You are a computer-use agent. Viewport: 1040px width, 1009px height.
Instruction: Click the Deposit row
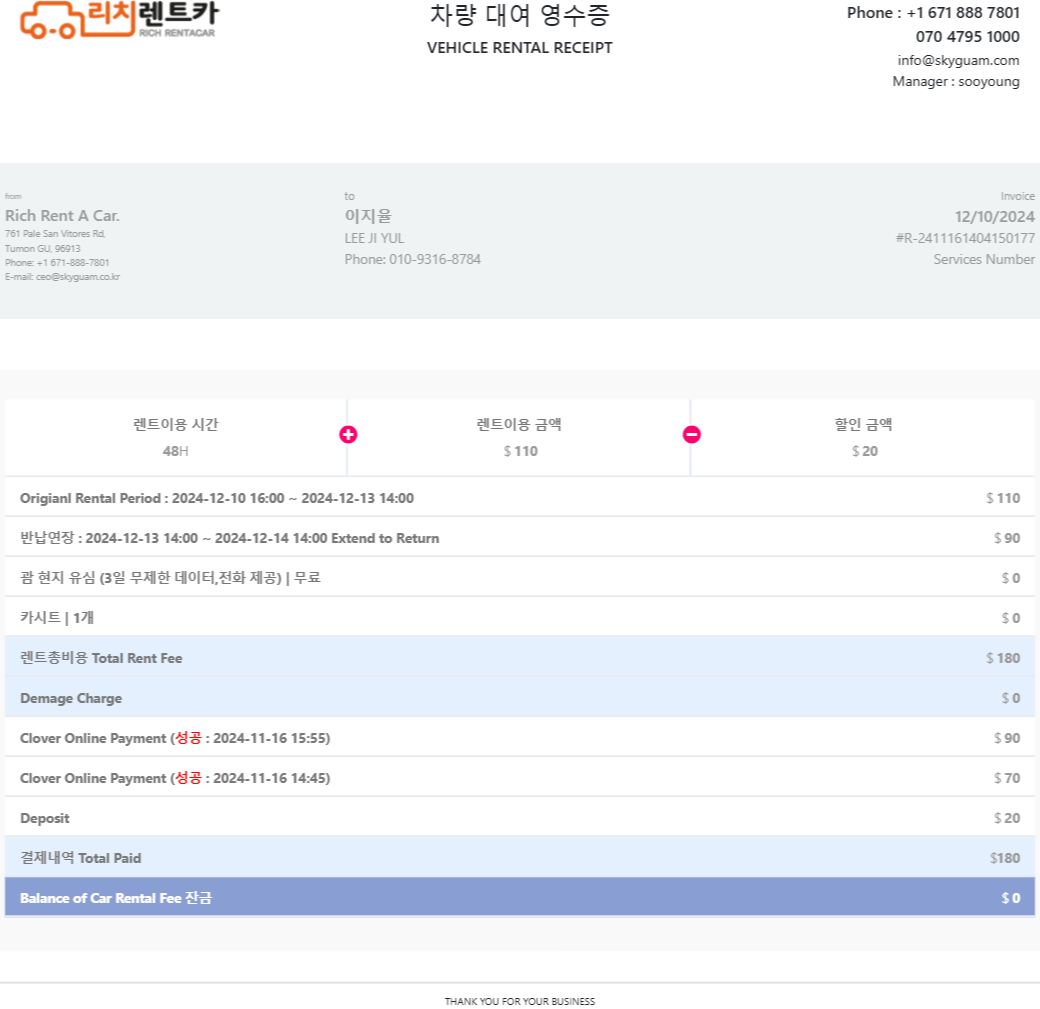click(520, 817)
